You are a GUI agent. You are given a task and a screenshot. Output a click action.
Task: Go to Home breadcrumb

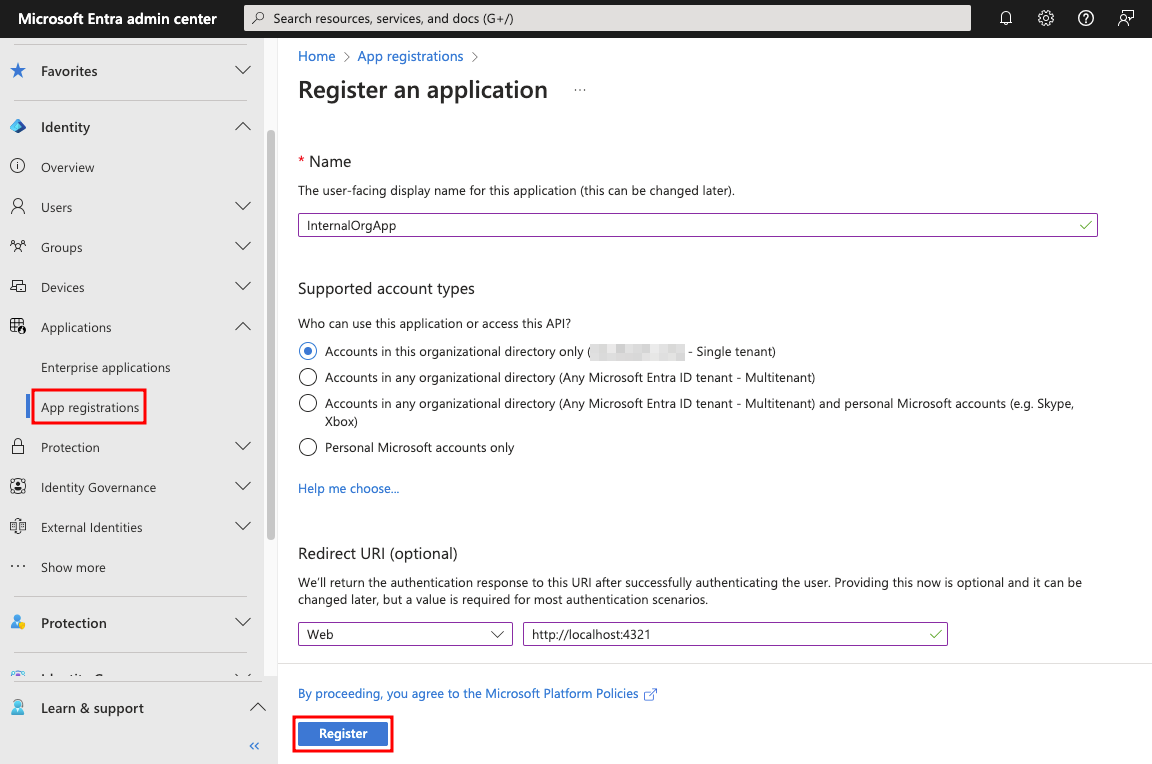point(317,57)
